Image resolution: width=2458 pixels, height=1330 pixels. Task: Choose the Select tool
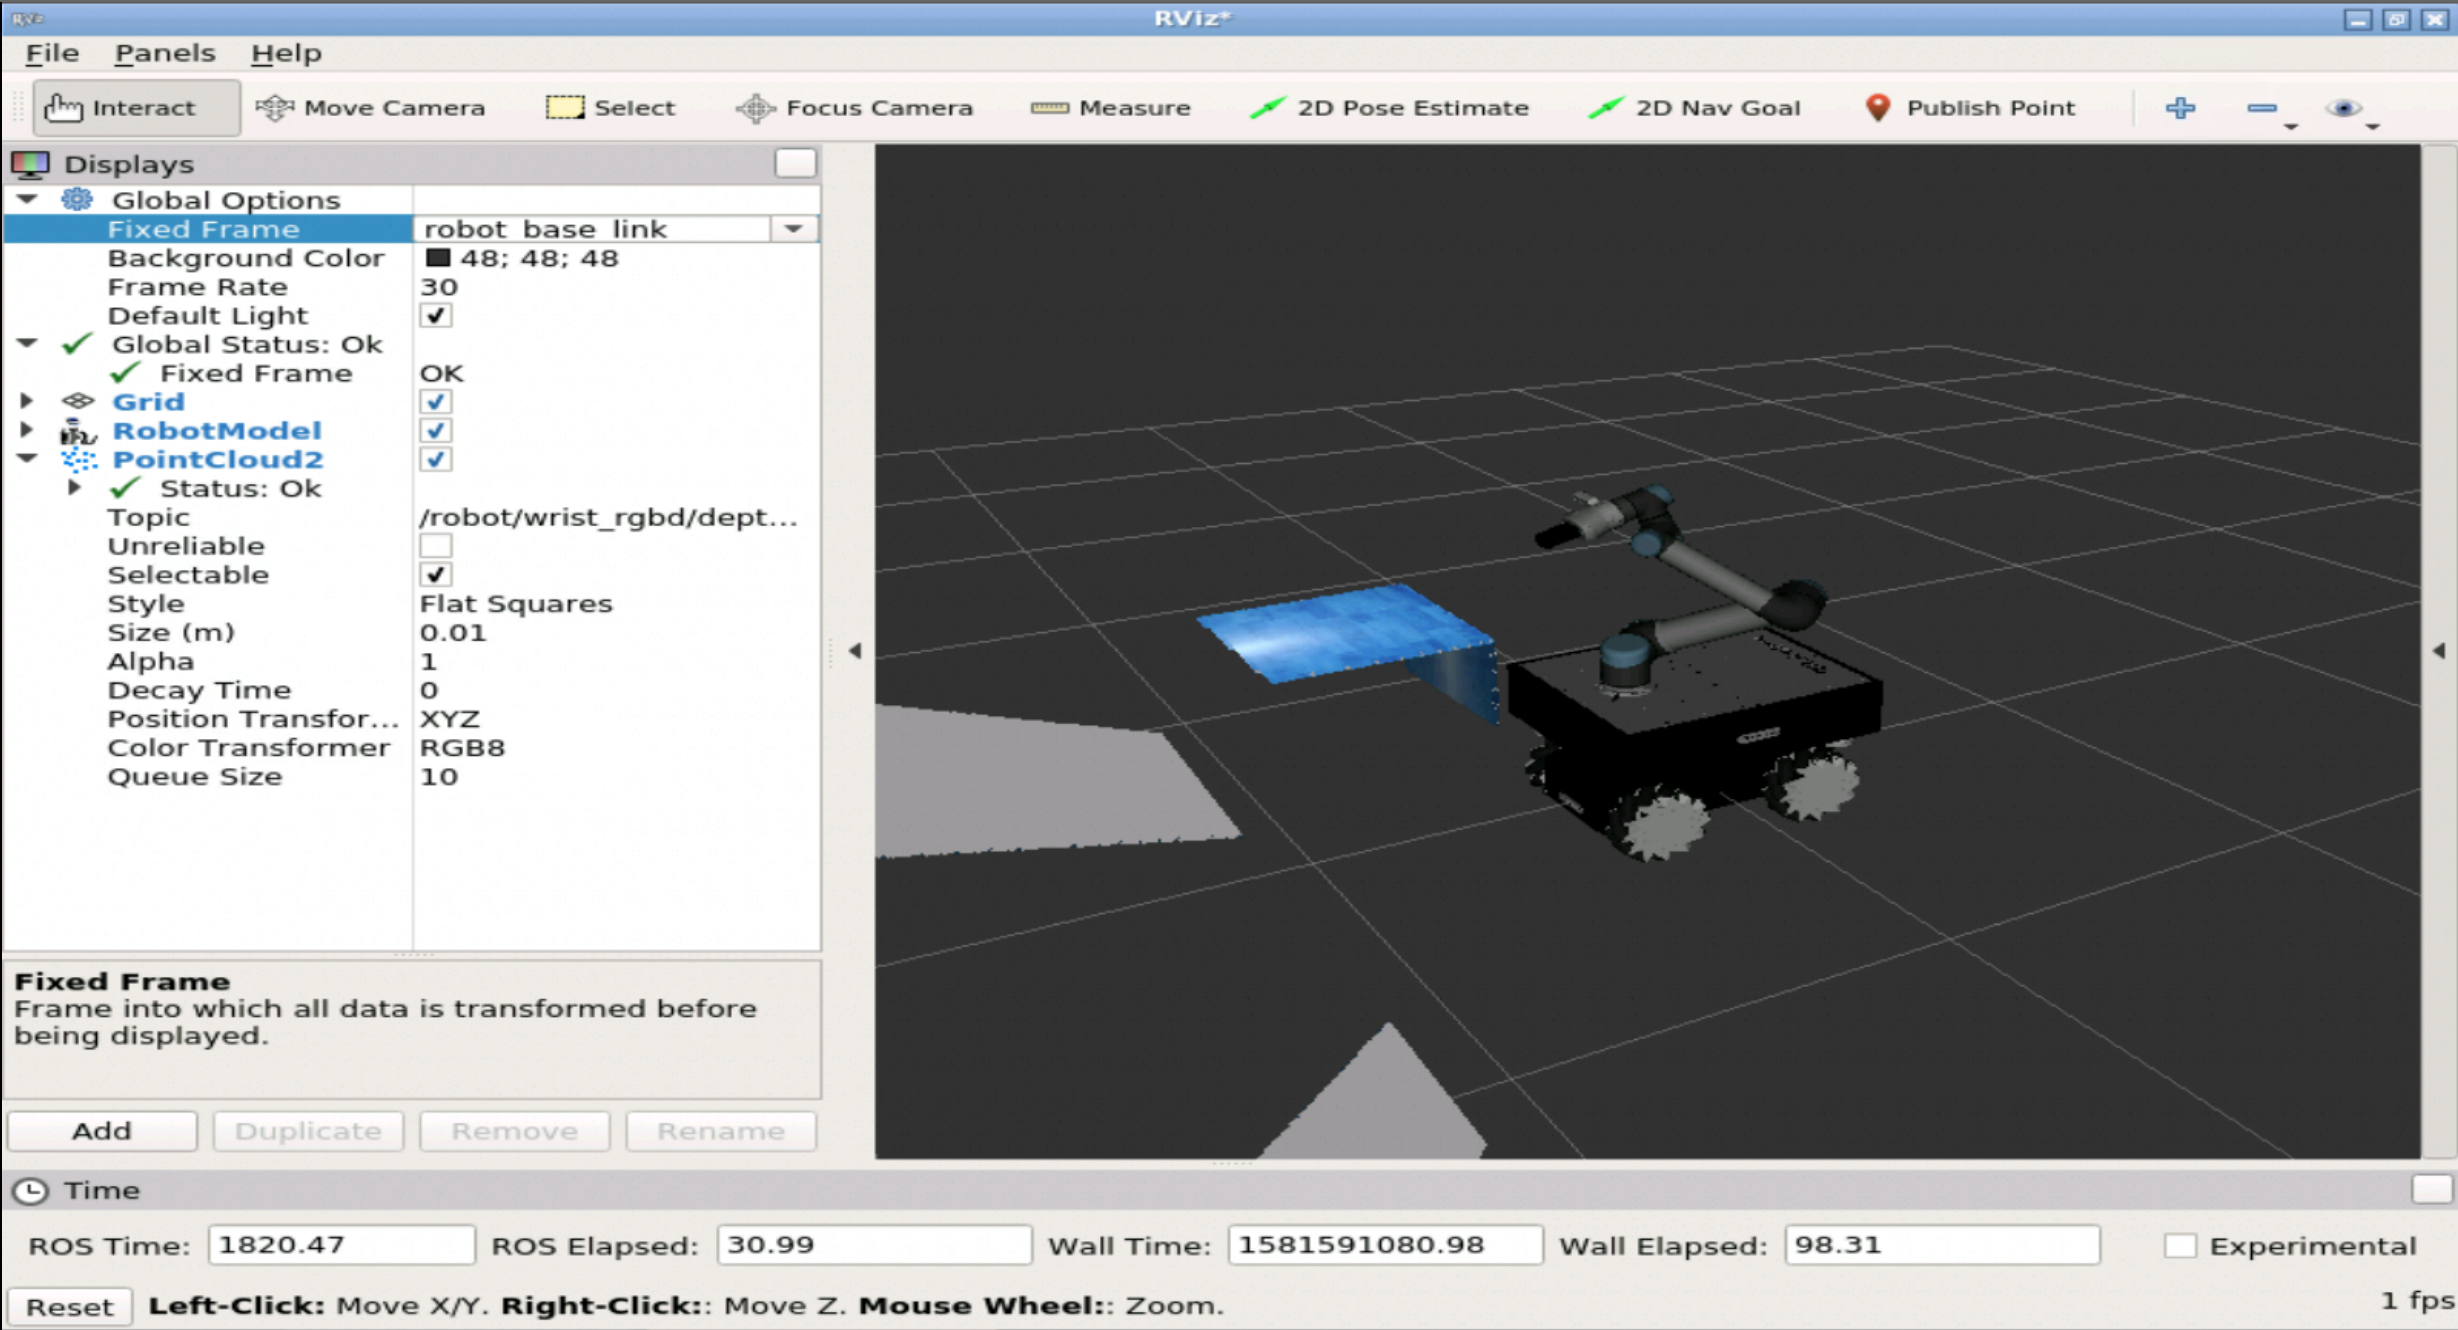610,108
